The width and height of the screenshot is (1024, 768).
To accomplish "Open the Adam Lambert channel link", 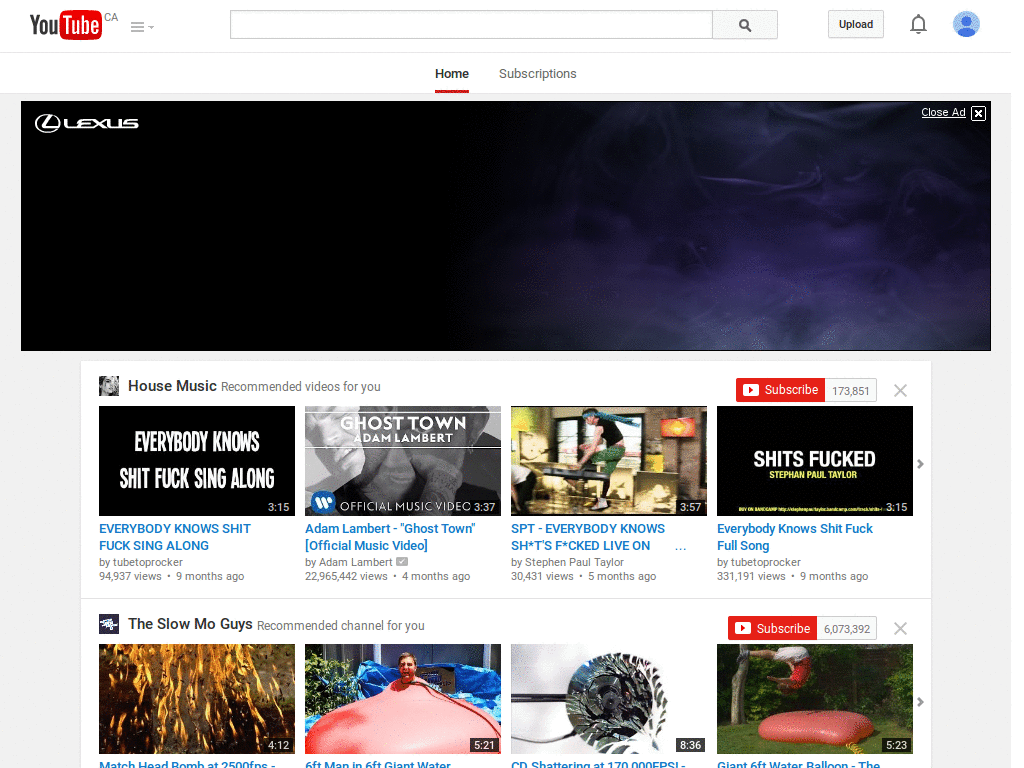I will [355, 562].
